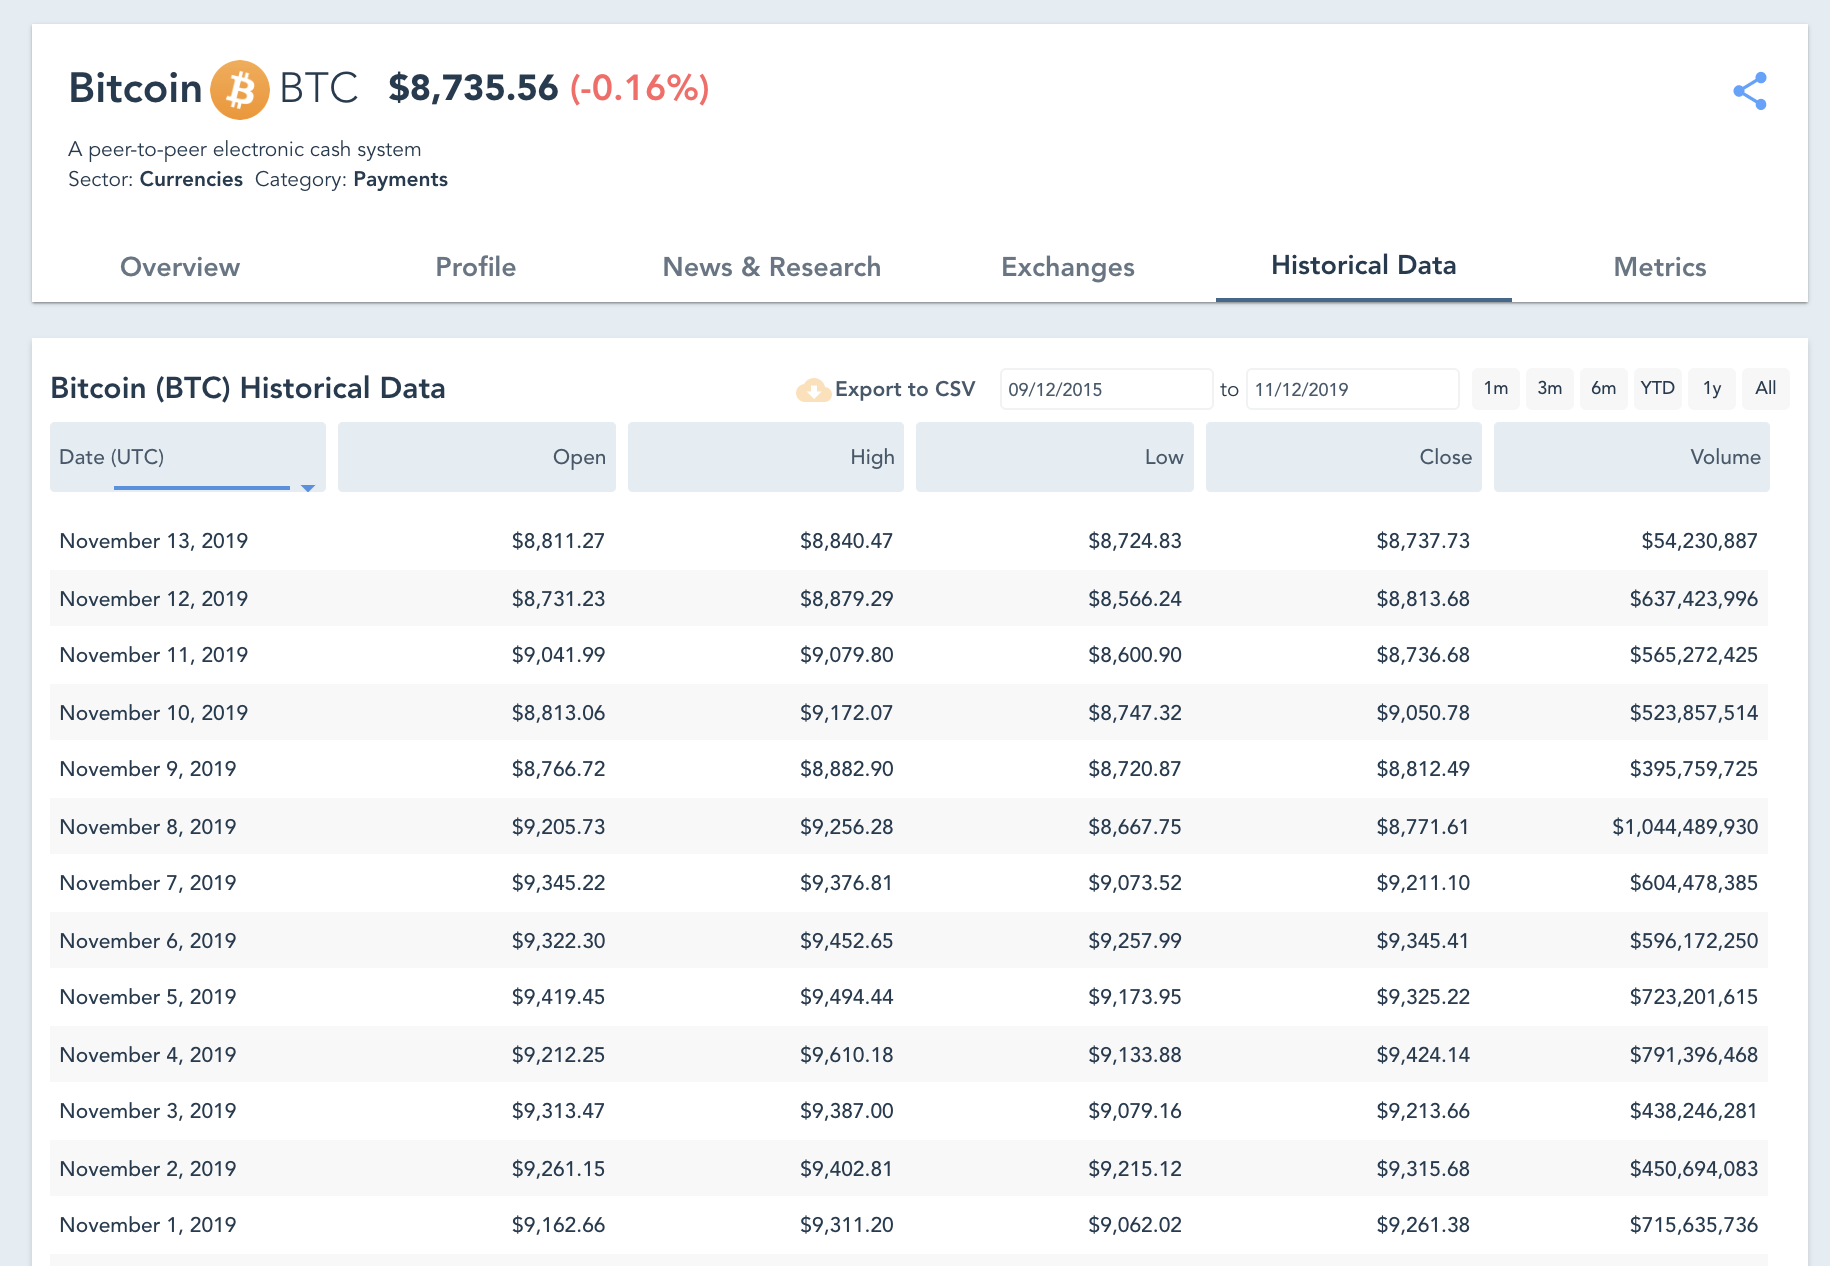Click volume $1,044,489,930
This screenshot has height=1266, width=1830.
click(1685, 827)
